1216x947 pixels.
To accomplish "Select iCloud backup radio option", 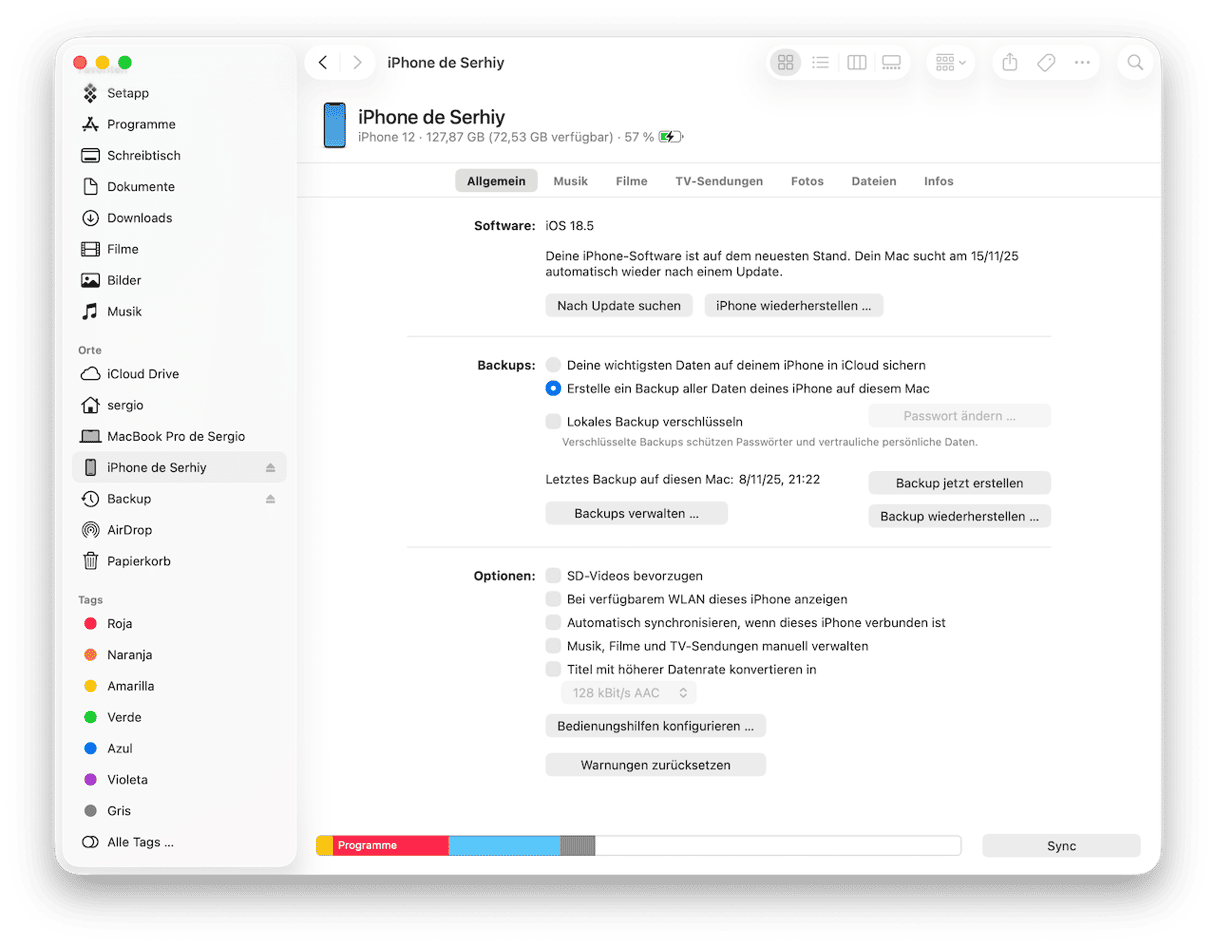I will pyautogui.click(x=553, y=365).
